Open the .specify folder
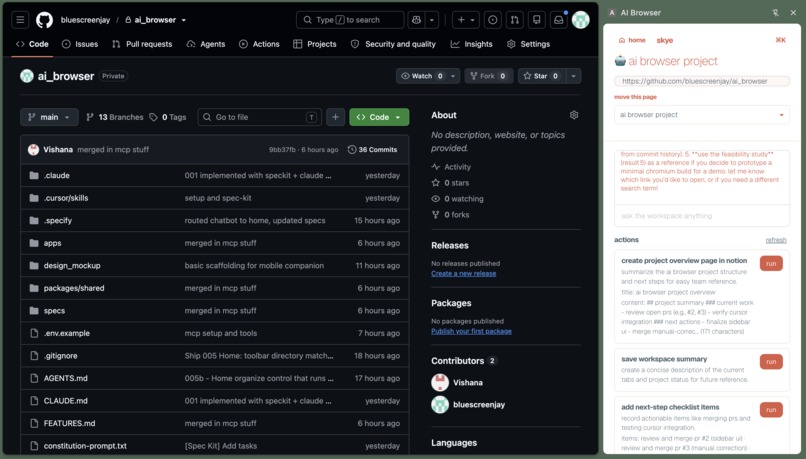 click(x=58, y=221)
